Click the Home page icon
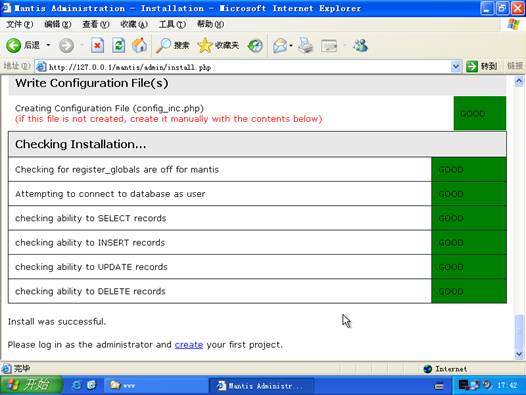The width and height of the screenshot is (526, 395). tap(140, 46)
